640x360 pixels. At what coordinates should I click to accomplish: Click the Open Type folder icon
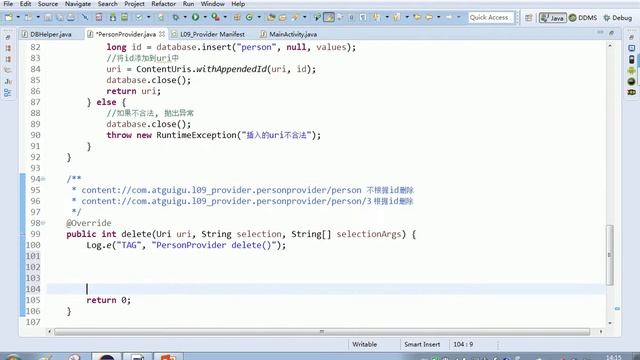[271, 18]
